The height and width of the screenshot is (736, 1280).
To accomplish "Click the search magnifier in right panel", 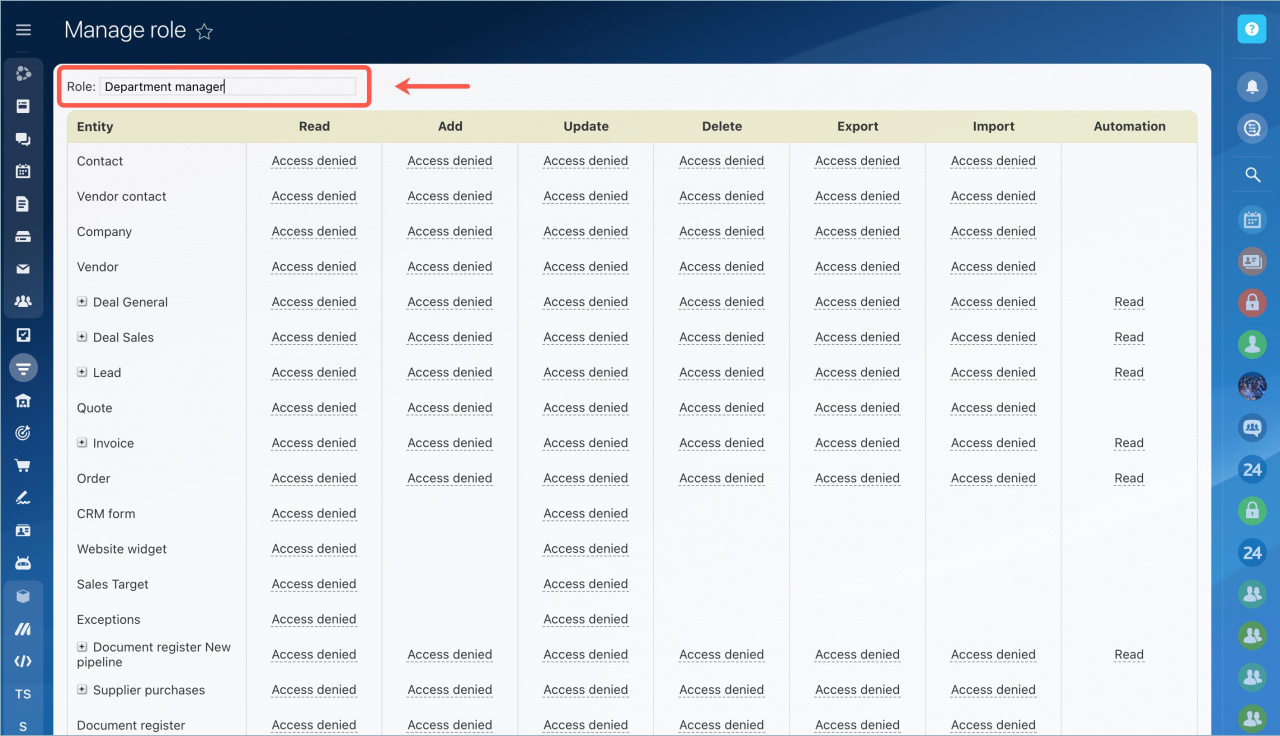I will tap(1252, 175).
